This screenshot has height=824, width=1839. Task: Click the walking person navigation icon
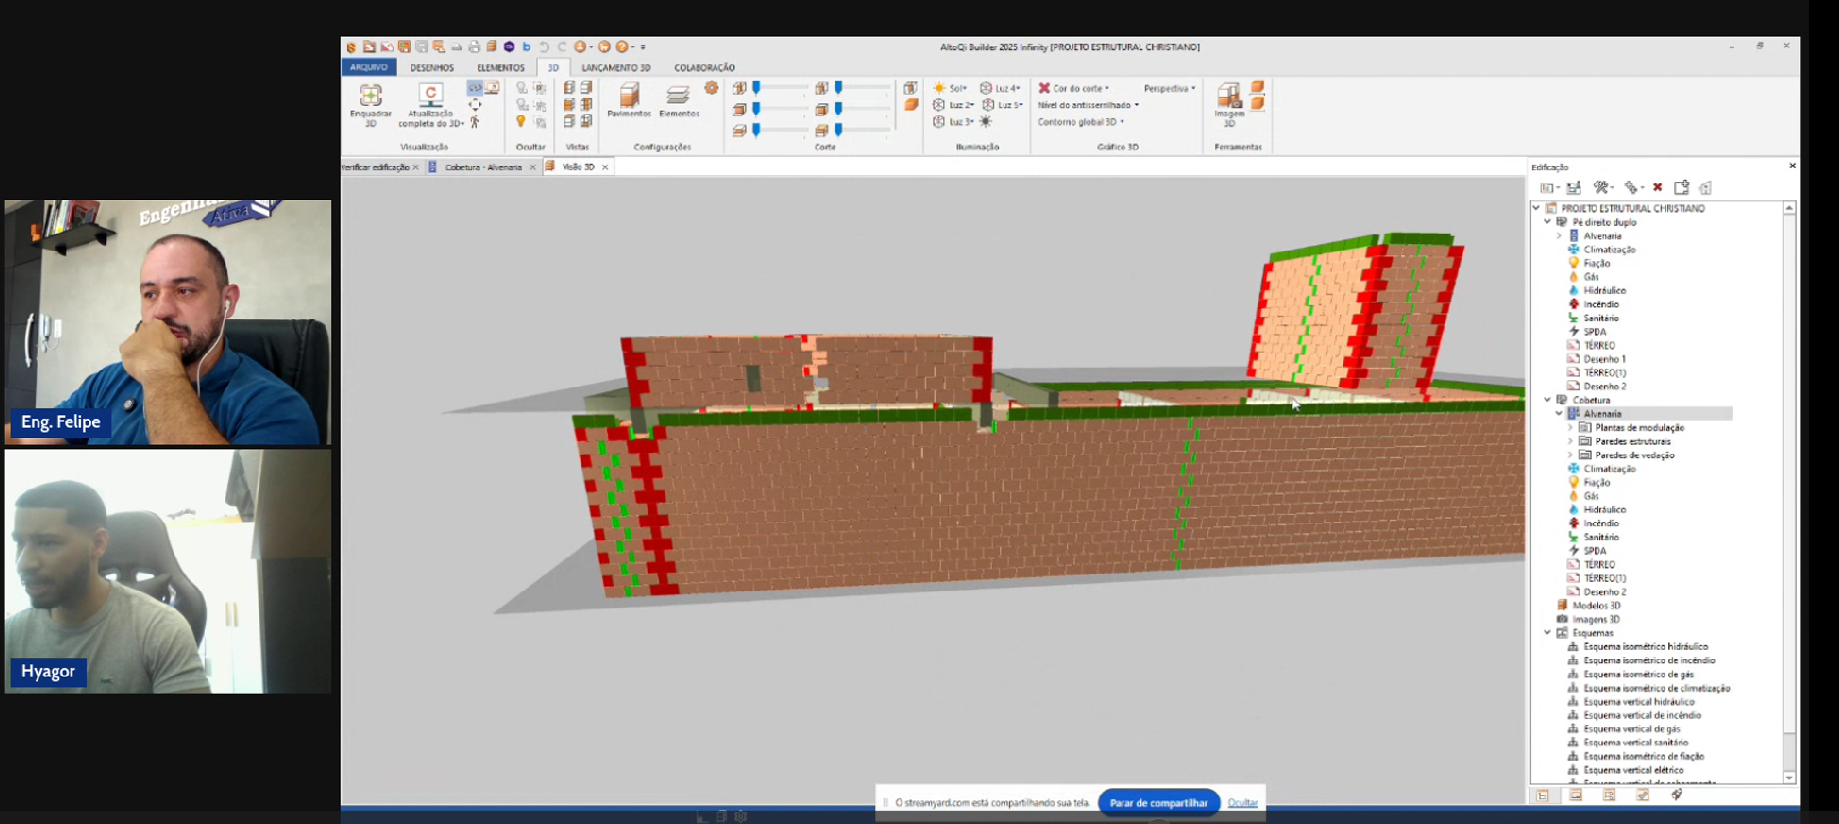click(475, 122)
